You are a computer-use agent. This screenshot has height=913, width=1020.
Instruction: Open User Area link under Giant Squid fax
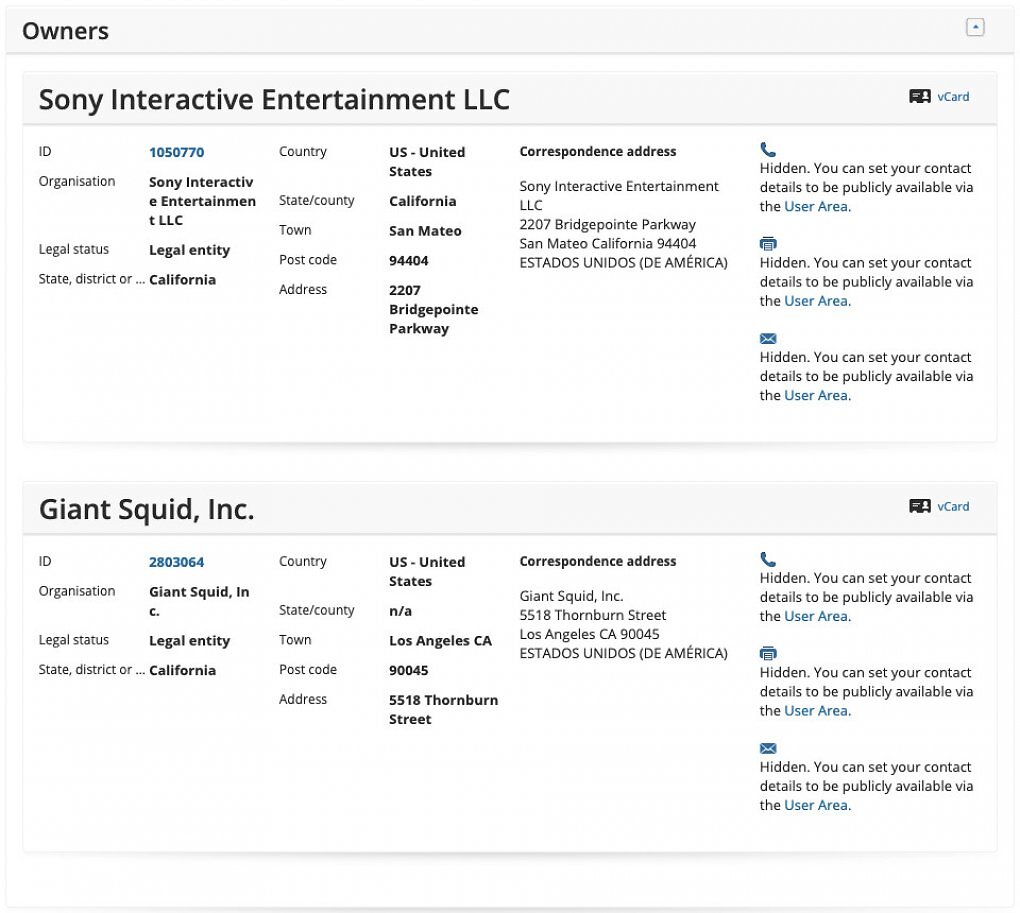point(817,711)
